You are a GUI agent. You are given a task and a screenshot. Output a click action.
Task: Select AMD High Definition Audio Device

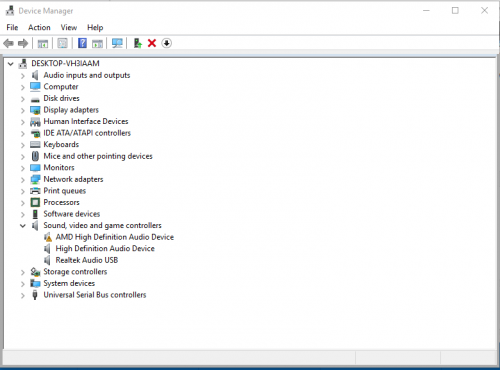pyautogui.click(x=115, y=237)
